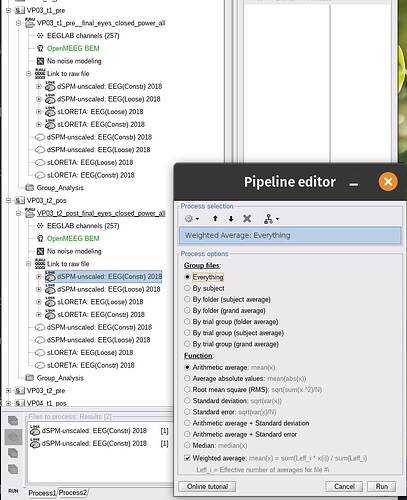Delete selected process with the X icon

(x=247, y=219)
